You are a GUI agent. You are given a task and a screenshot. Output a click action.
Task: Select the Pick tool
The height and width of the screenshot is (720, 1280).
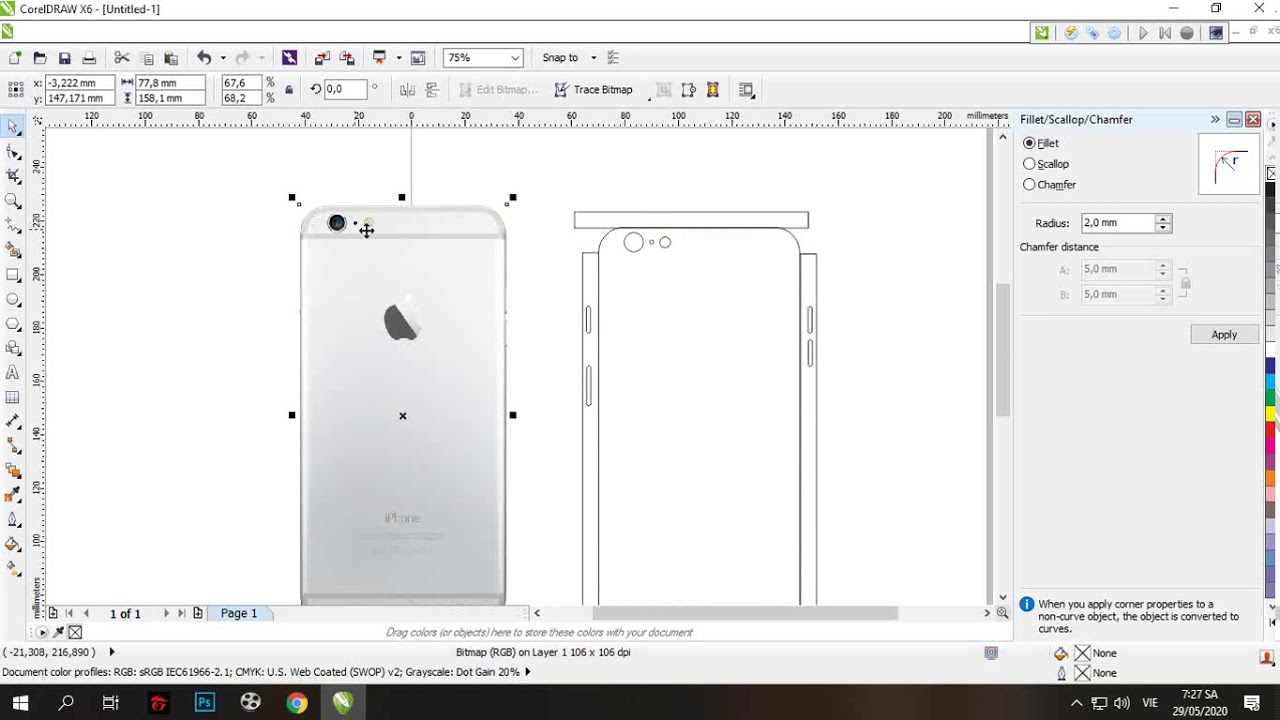pyautogui.click(x=13, y=127)
